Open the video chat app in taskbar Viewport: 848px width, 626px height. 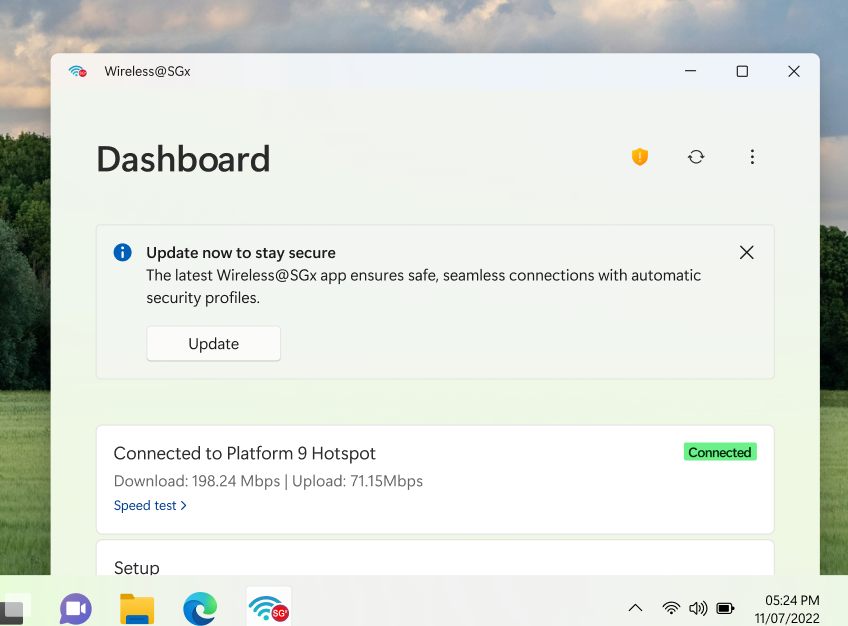(x=76, y=609)
